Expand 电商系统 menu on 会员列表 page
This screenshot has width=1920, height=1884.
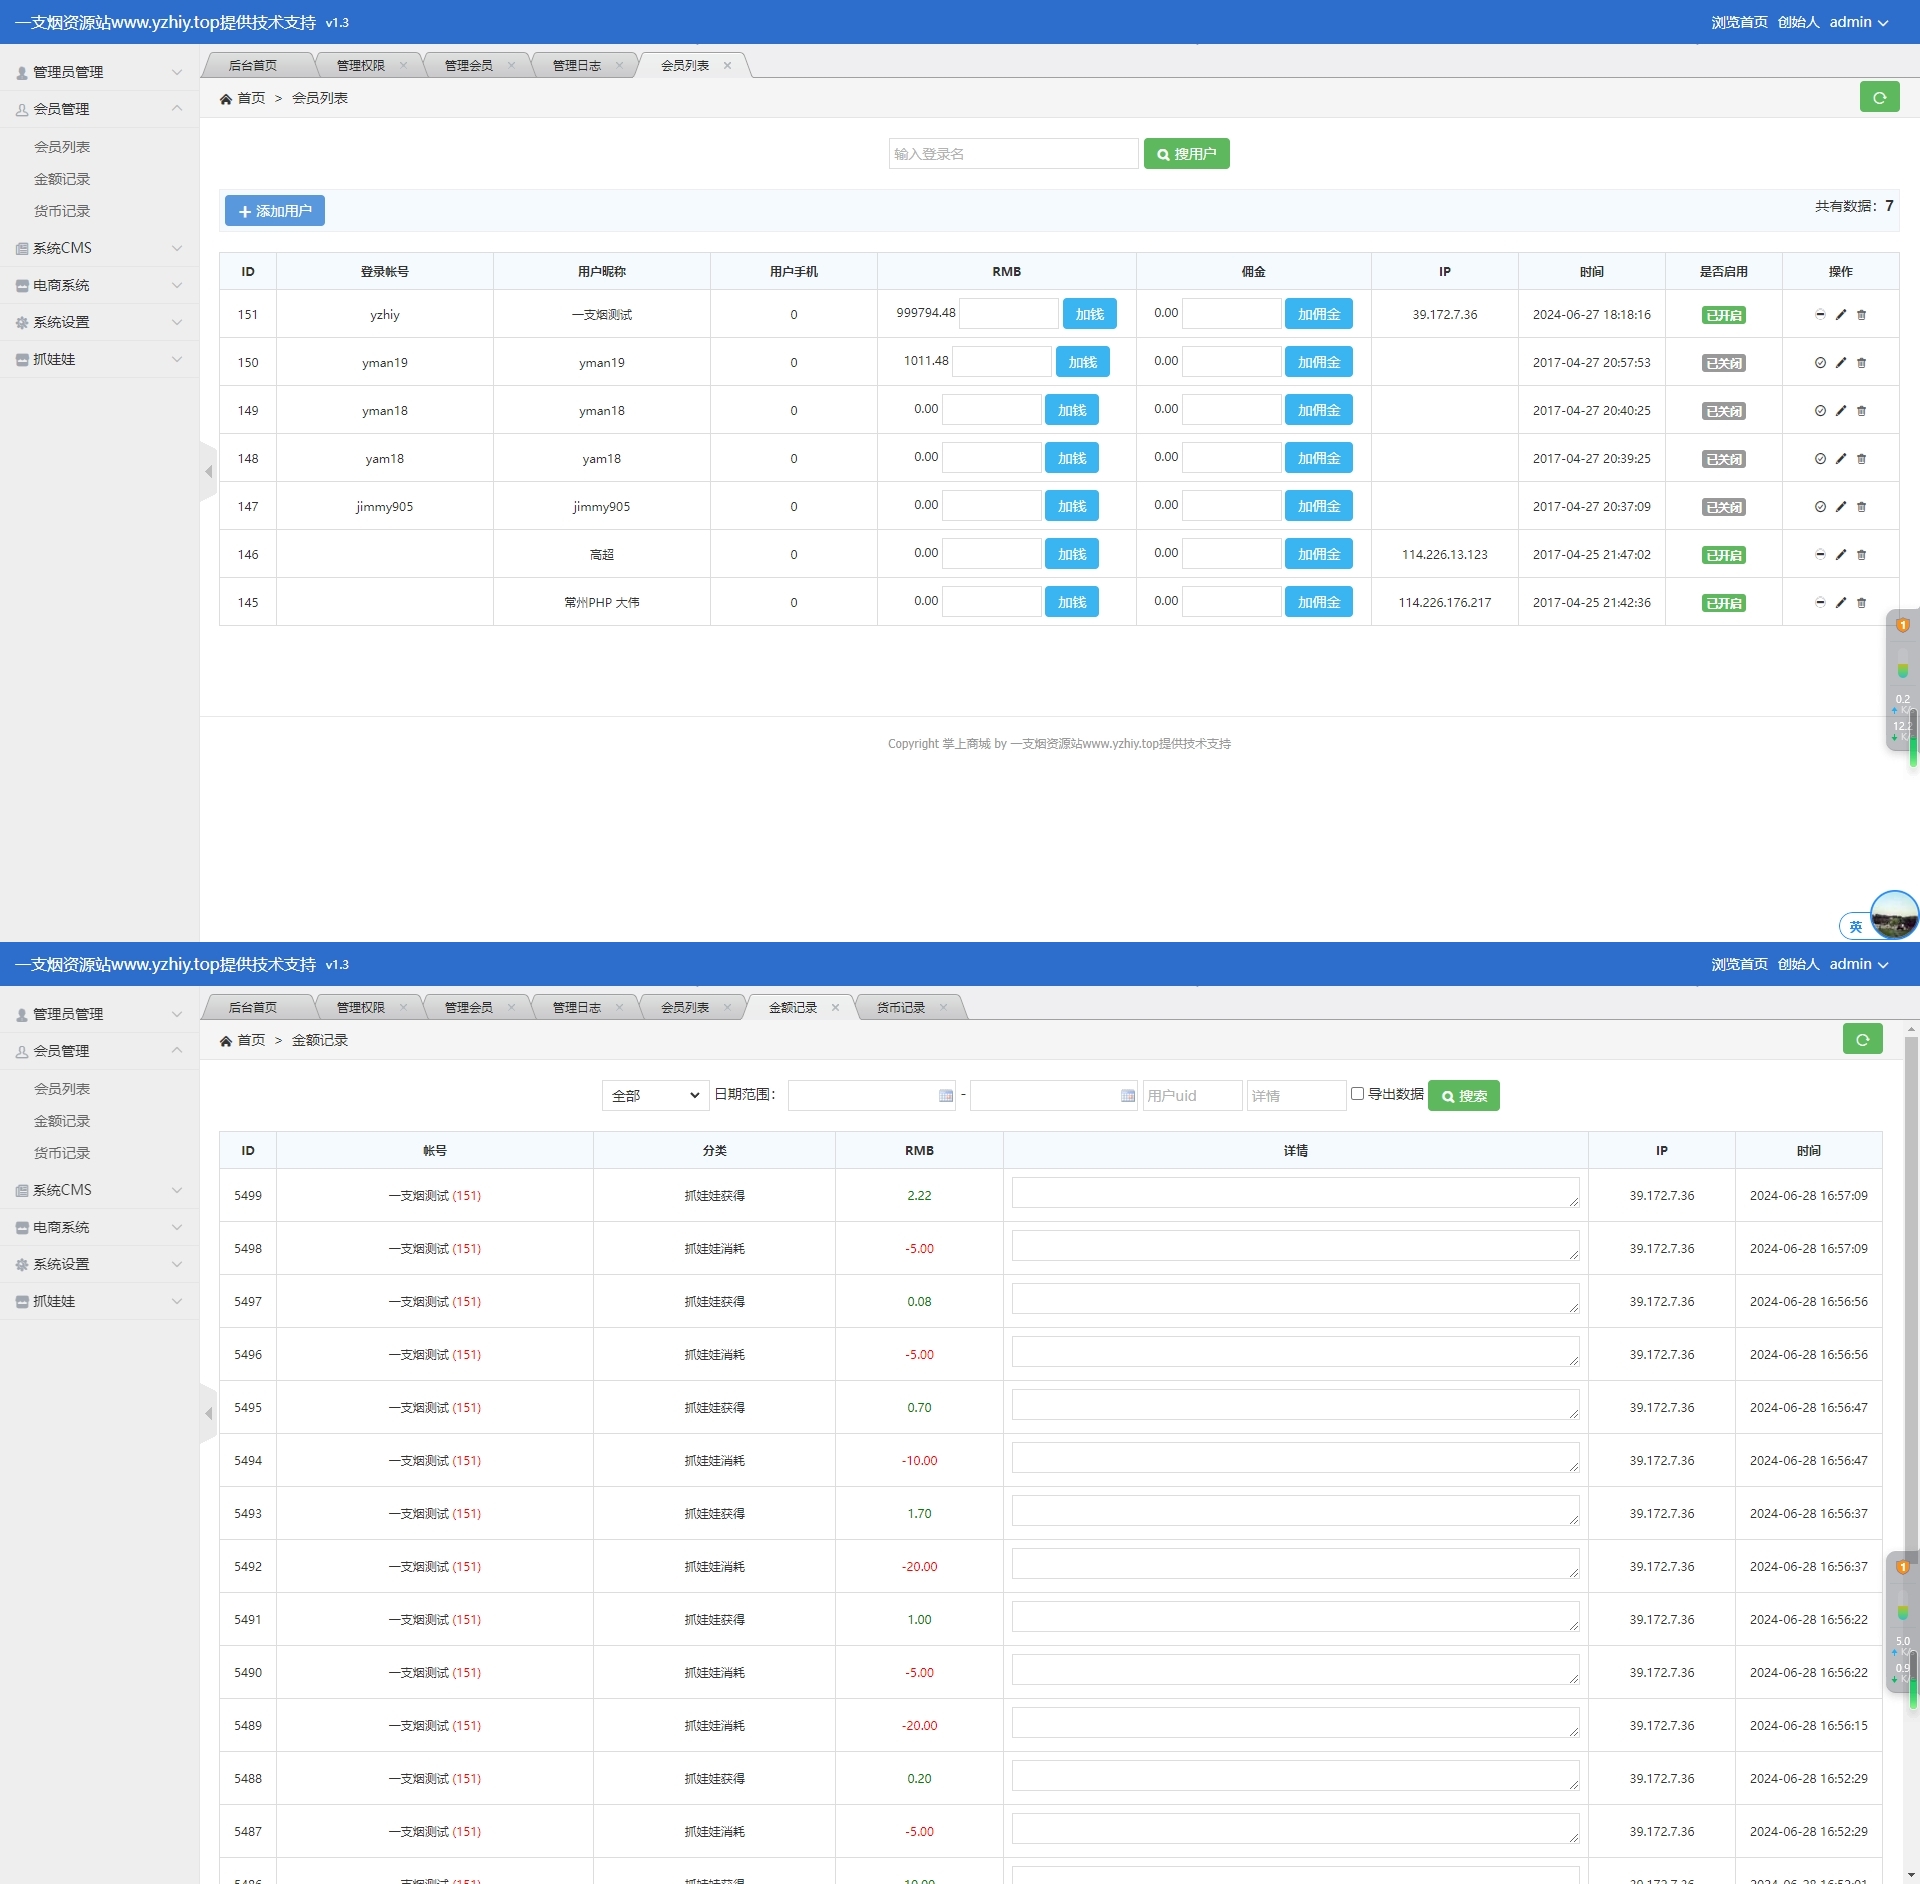99,285
